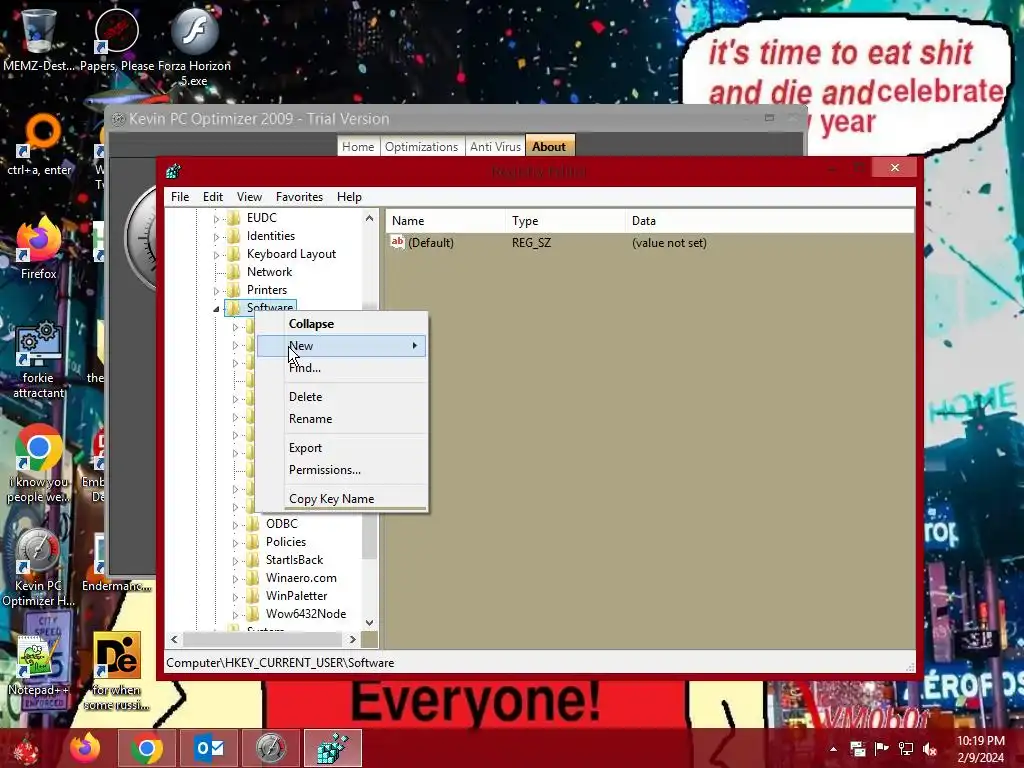The height and width of the screenshot is (768, 1024).
Task: Select the (Default) registry value
Action: [431, 243]
